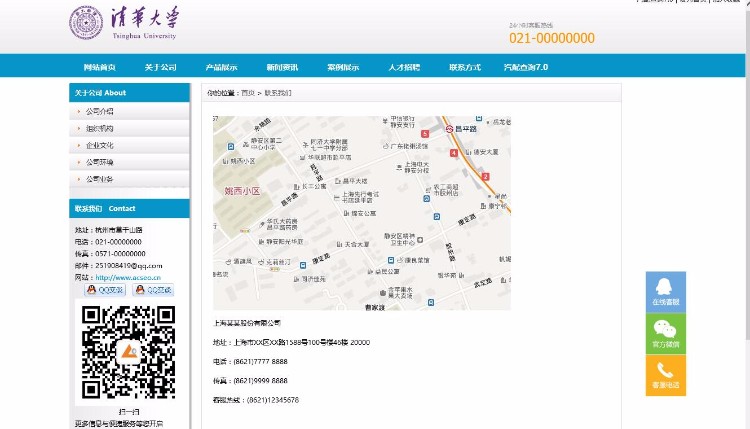Image resolution: width=750 pixels, height=429 pixels.
Task: Open 汽配查询7.0 navigation item
Action: [526, 67]
